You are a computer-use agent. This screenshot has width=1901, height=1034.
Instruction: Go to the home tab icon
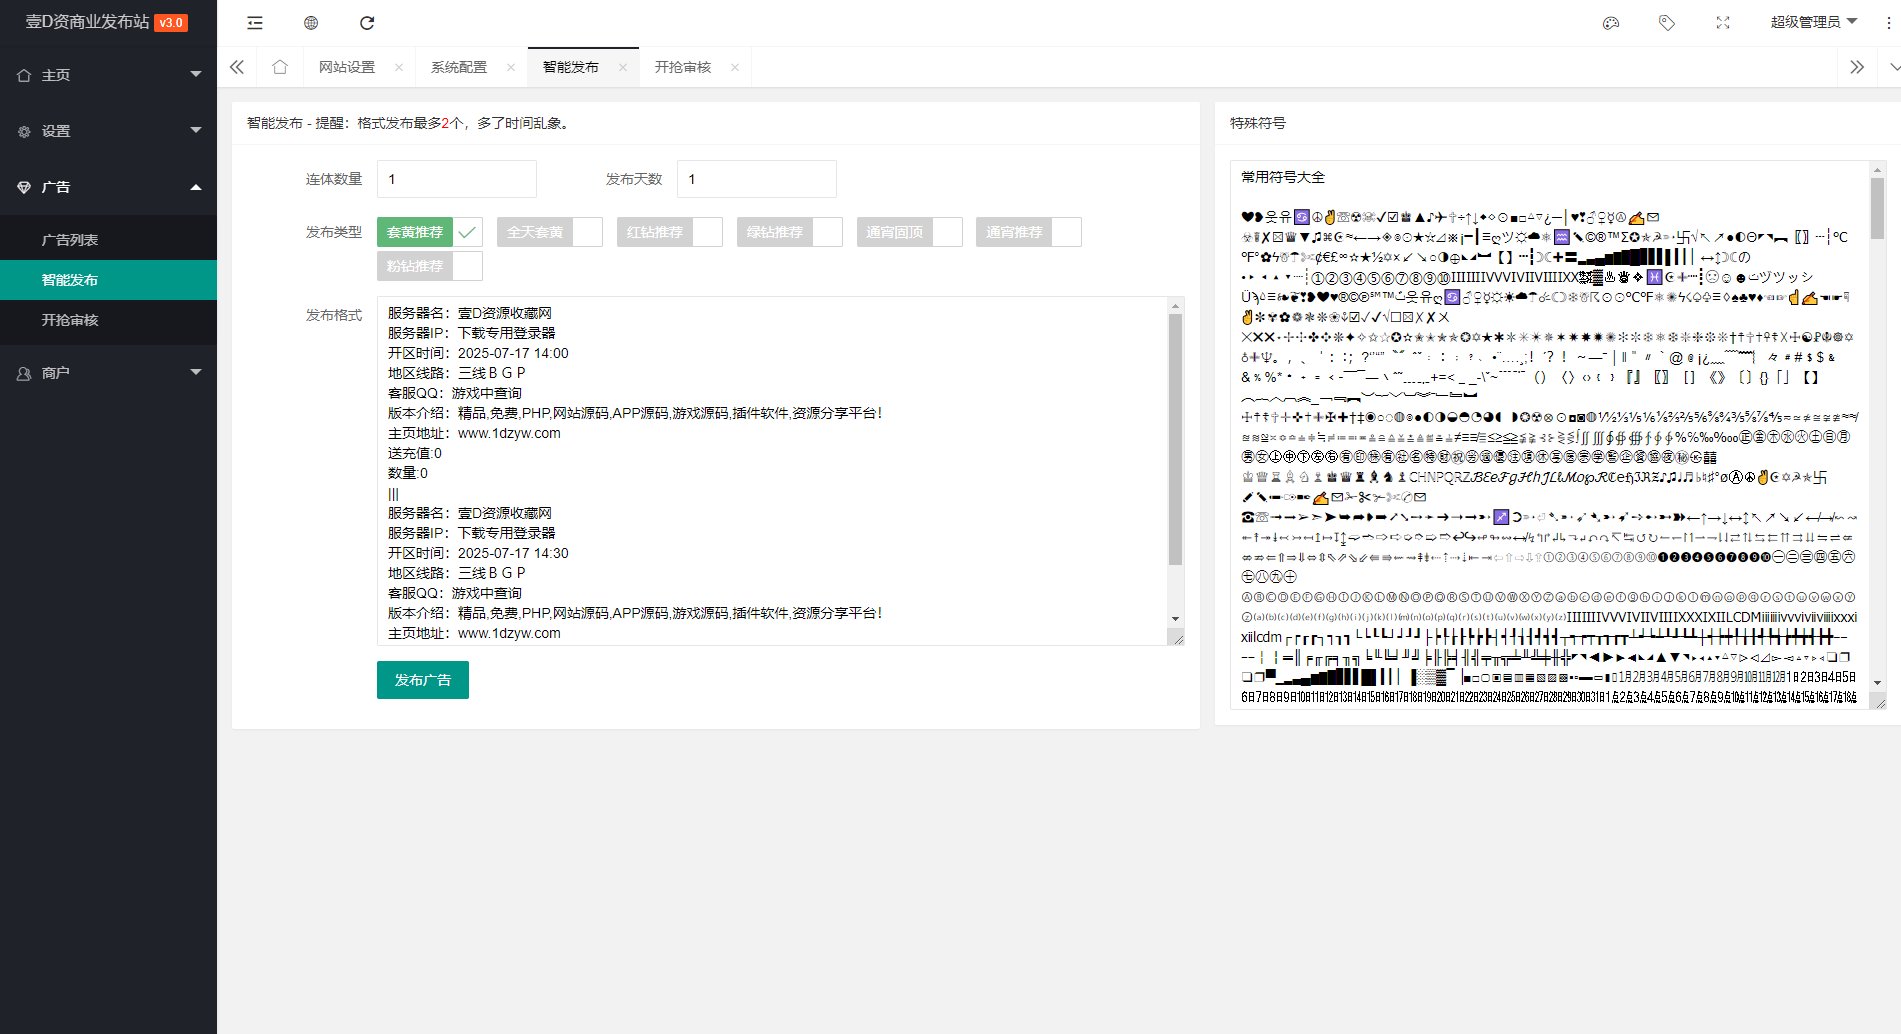pyautogui.click(x=280, y=67)
